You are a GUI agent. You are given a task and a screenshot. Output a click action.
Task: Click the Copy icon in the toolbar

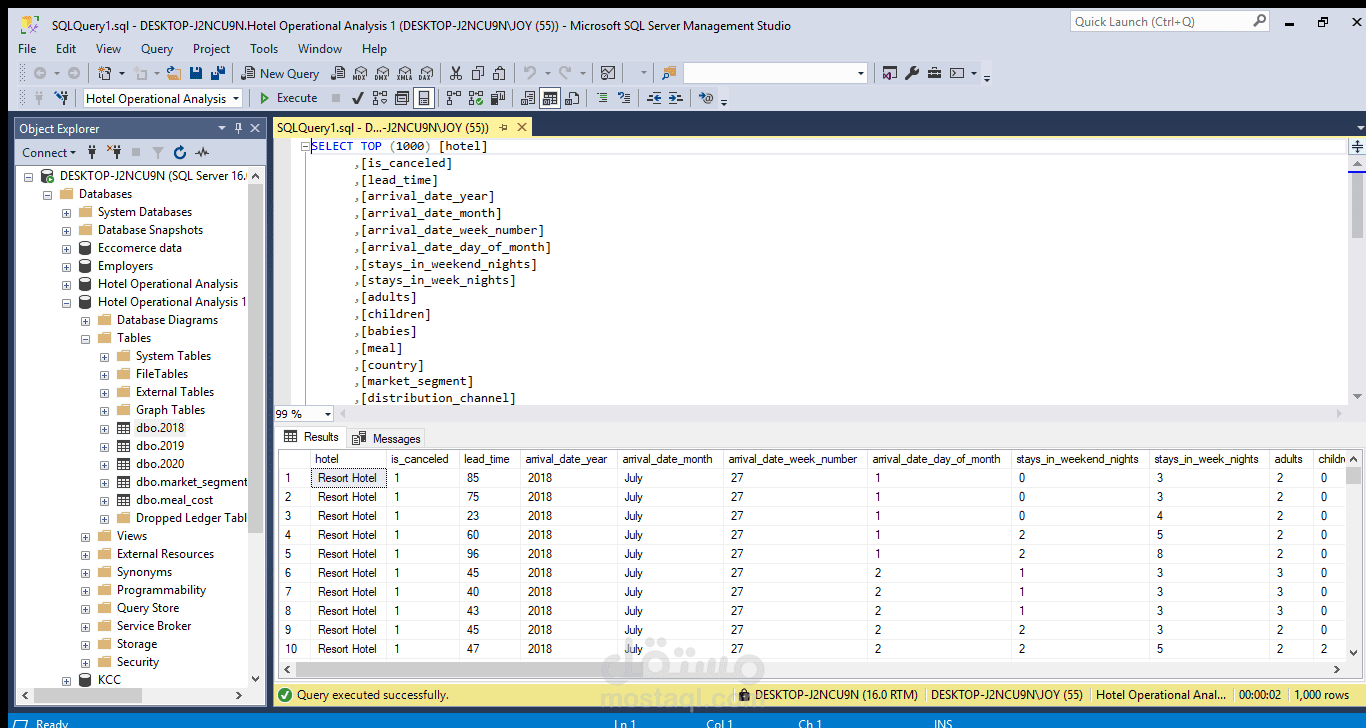point(478,73)
